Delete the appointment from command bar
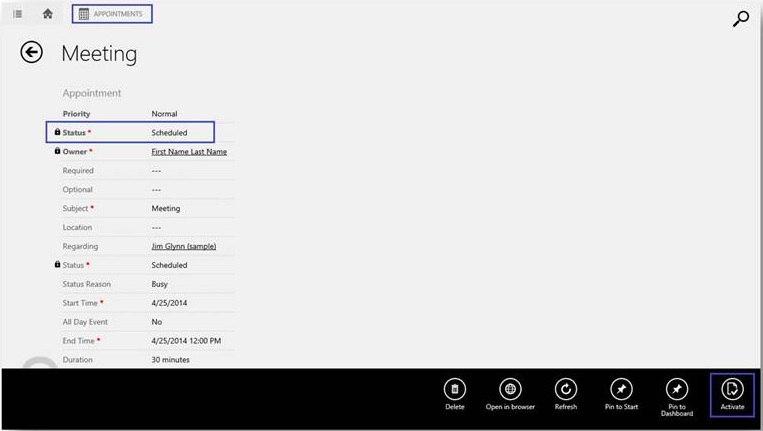The height and width of the screenshot is (431, 763). click(x=454, y=395)
